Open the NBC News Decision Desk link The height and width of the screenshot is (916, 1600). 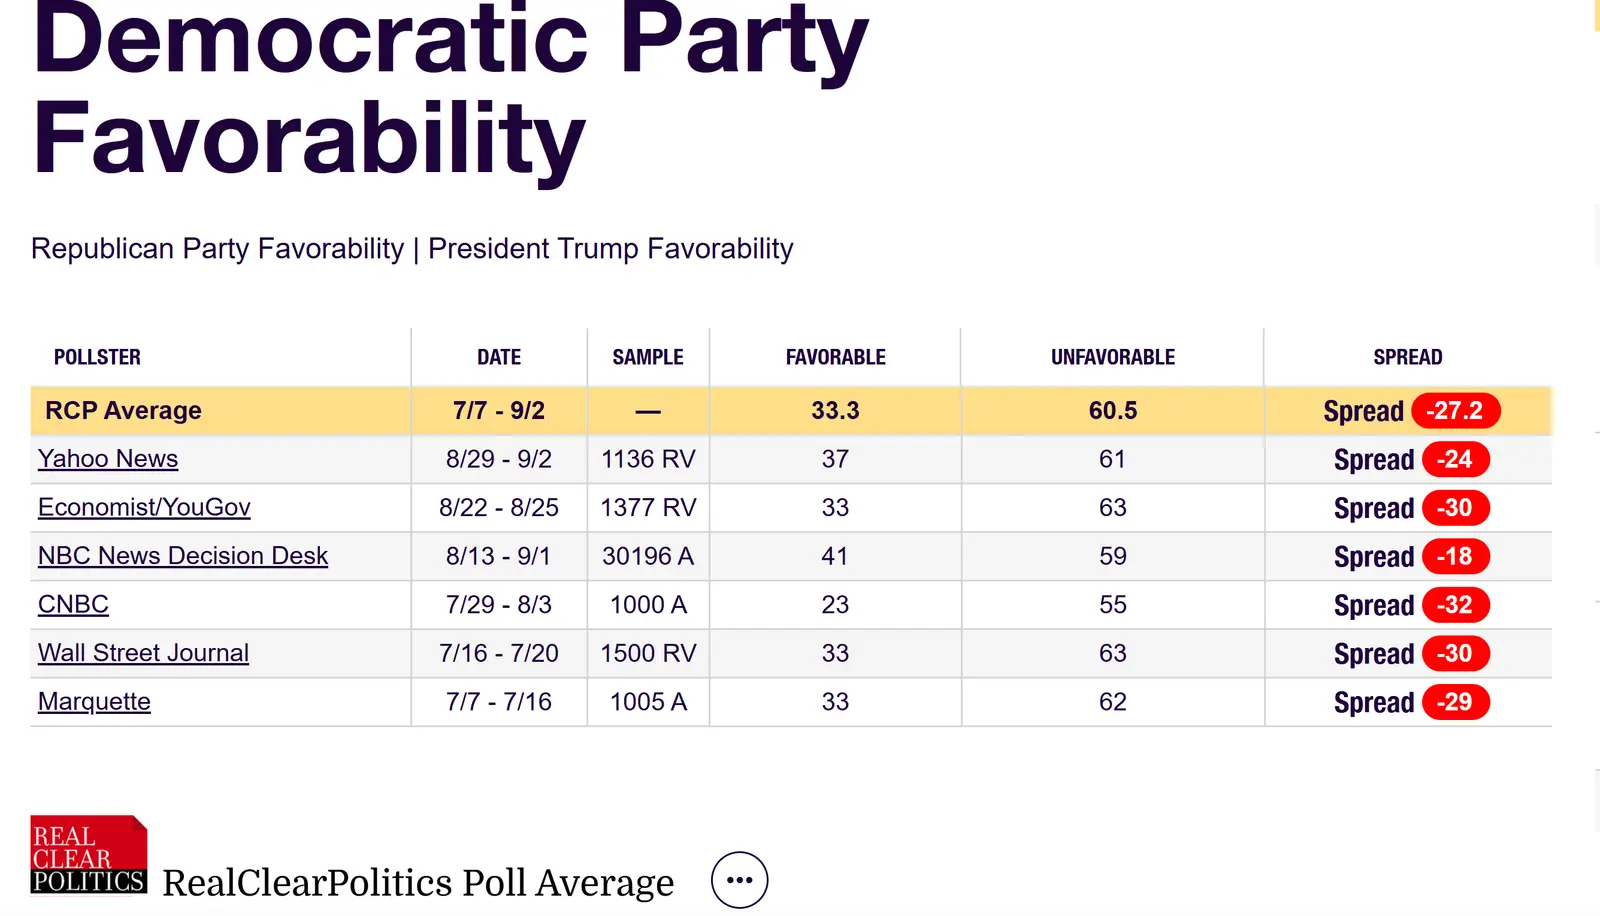[183, 556]
